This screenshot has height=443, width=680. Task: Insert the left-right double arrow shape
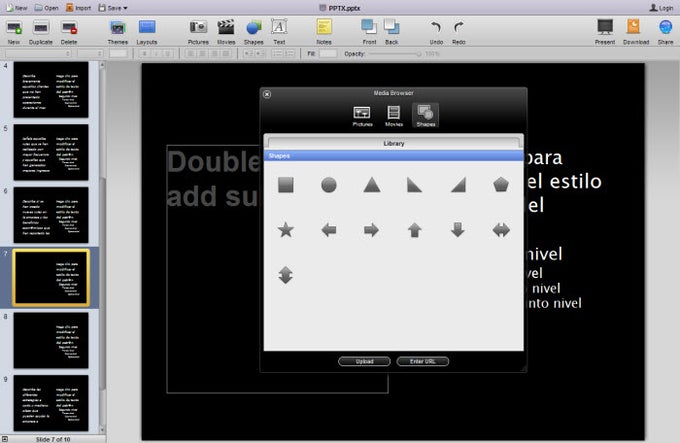pyautogui.click(x=501, y=230)
